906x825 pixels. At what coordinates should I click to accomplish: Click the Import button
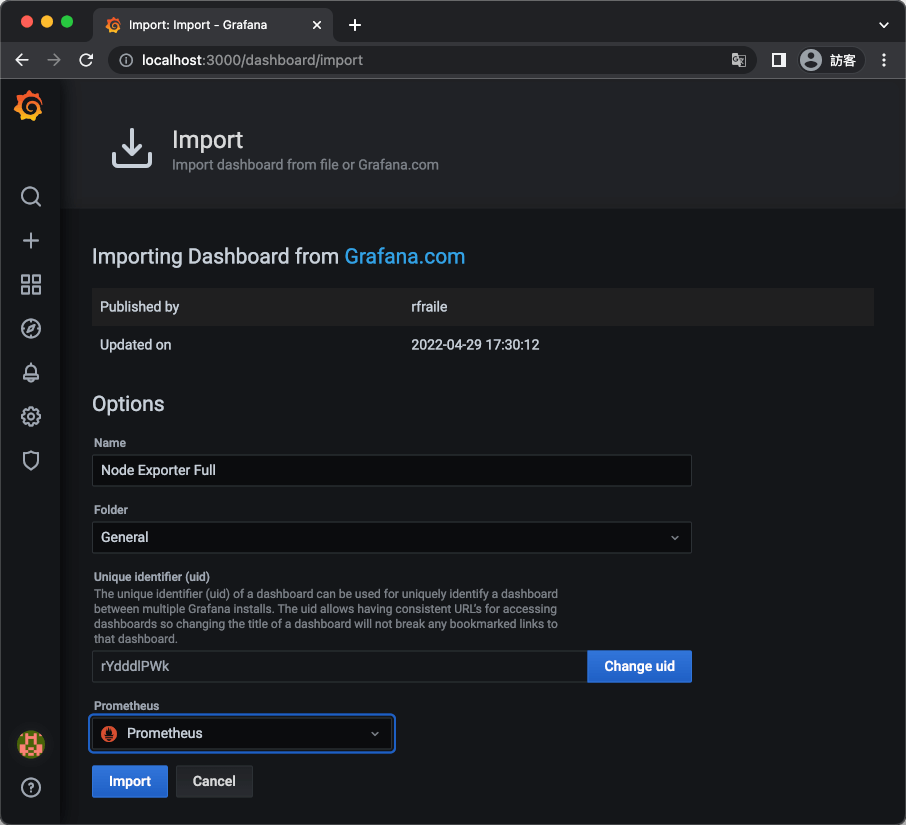coord(130,781)
